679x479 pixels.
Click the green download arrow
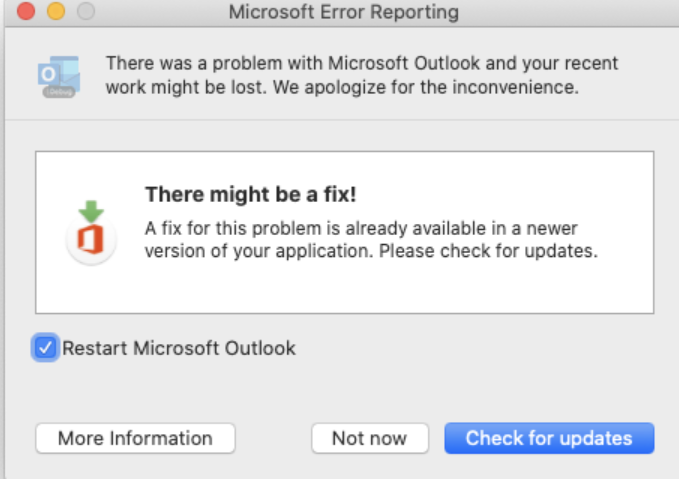click(x=92, y=211)
